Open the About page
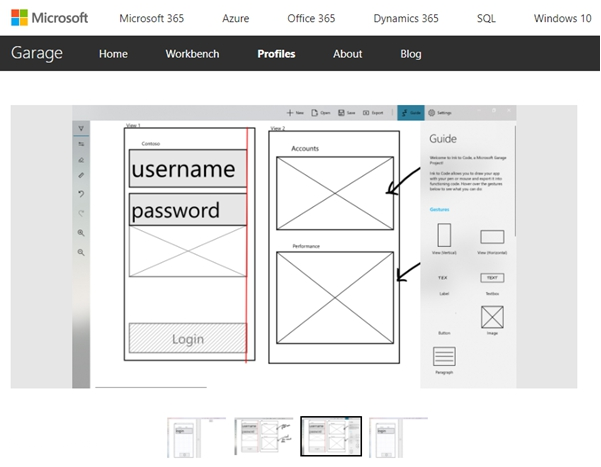Viewport: 601px width, 467px height. coord(347,54)
